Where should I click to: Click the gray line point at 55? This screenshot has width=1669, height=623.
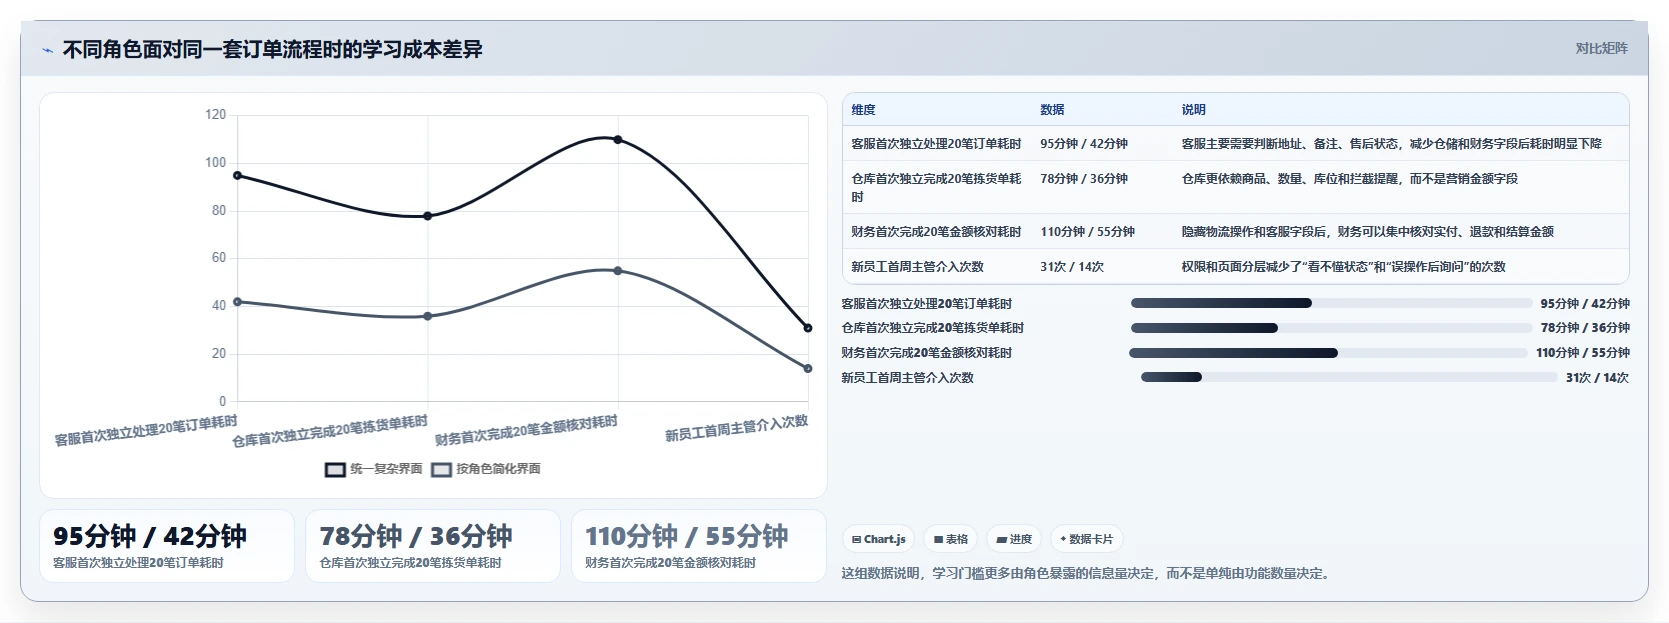tap(618, 271)
